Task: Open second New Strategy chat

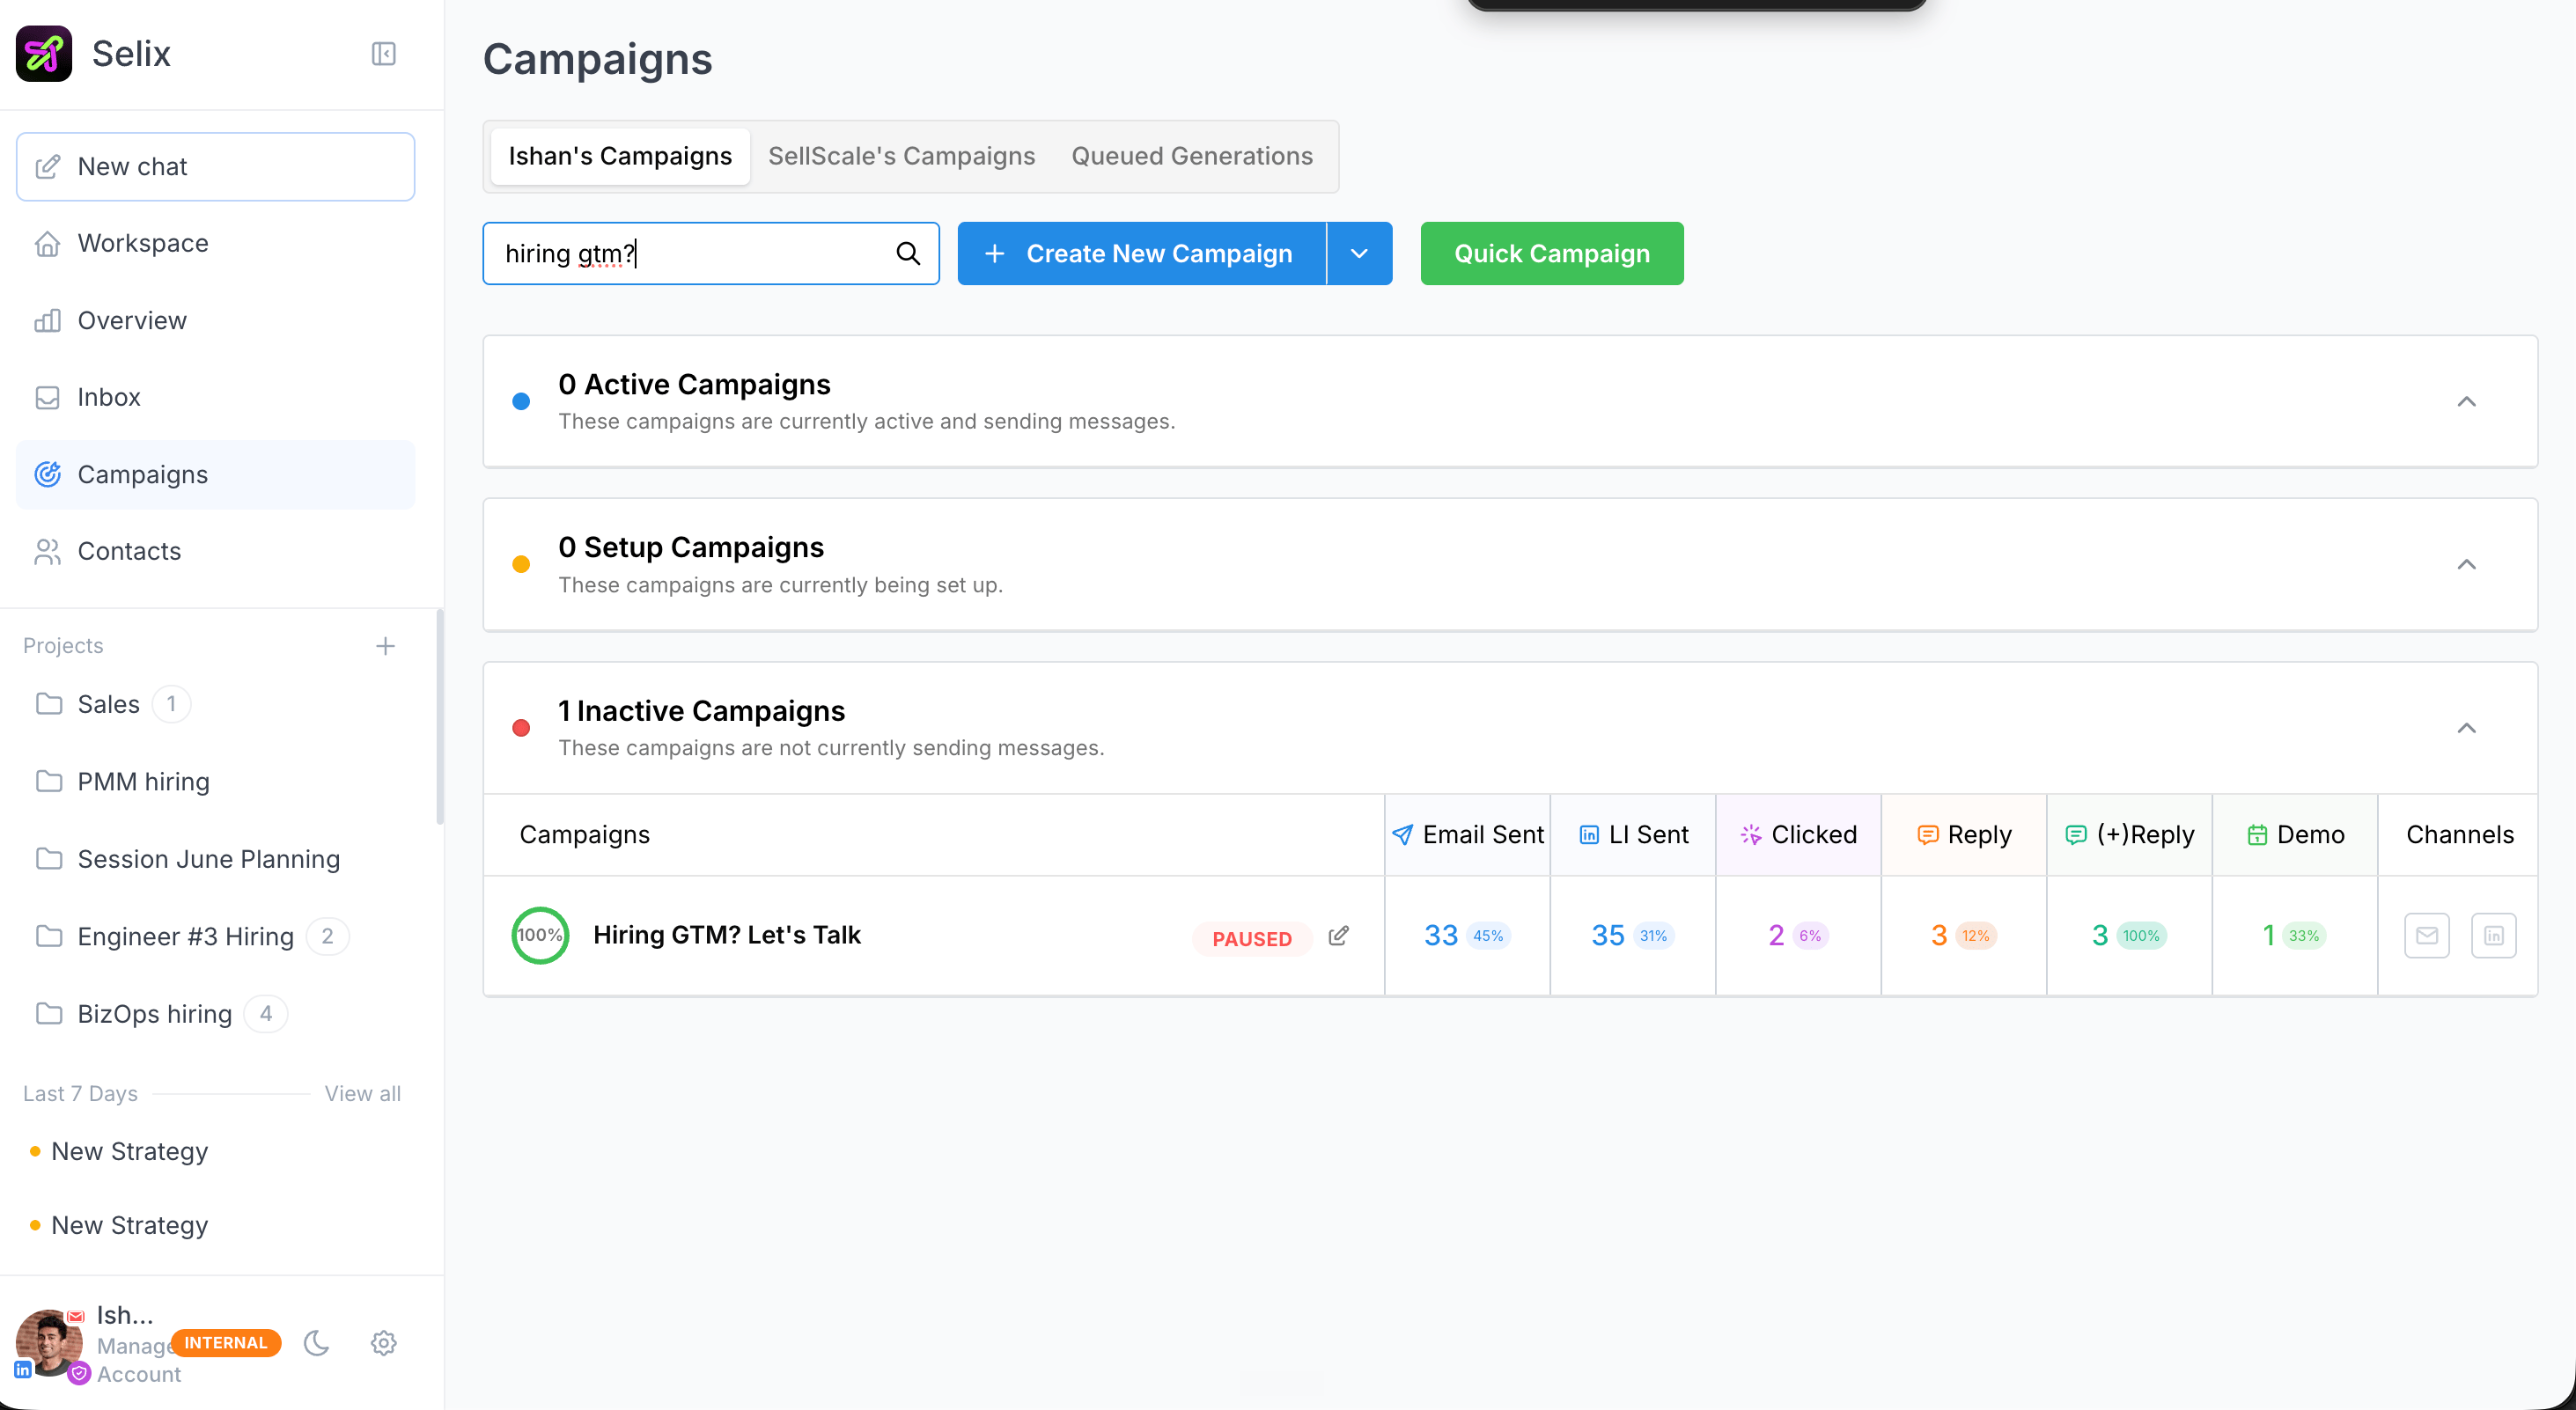Action: click(x=130, y=1225)
